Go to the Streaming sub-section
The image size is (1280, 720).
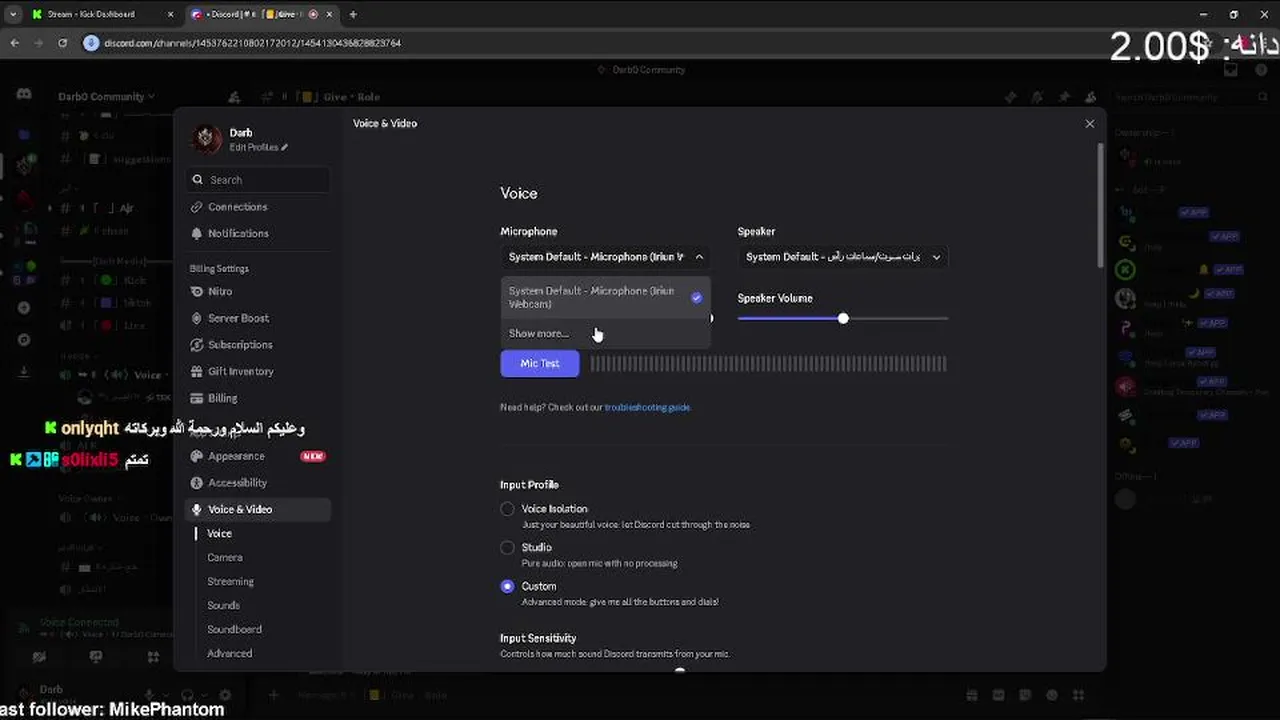tap(231, 582)
